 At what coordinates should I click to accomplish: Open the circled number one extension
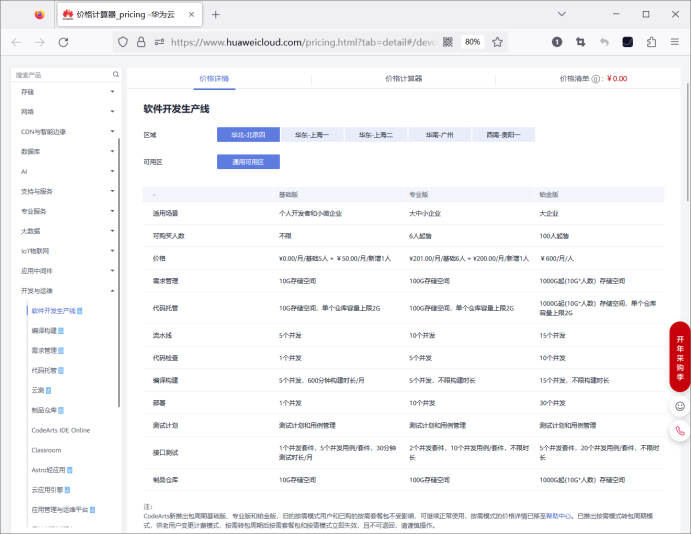point(557,42)
